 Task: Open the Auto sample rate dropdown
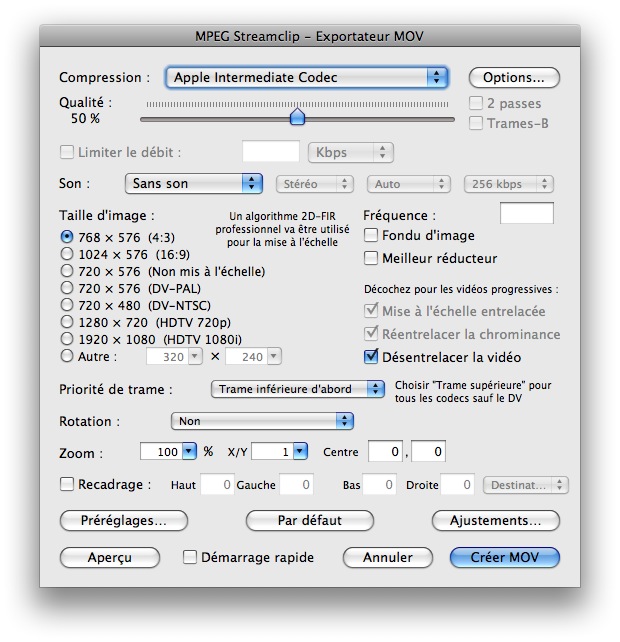[409, 184]
